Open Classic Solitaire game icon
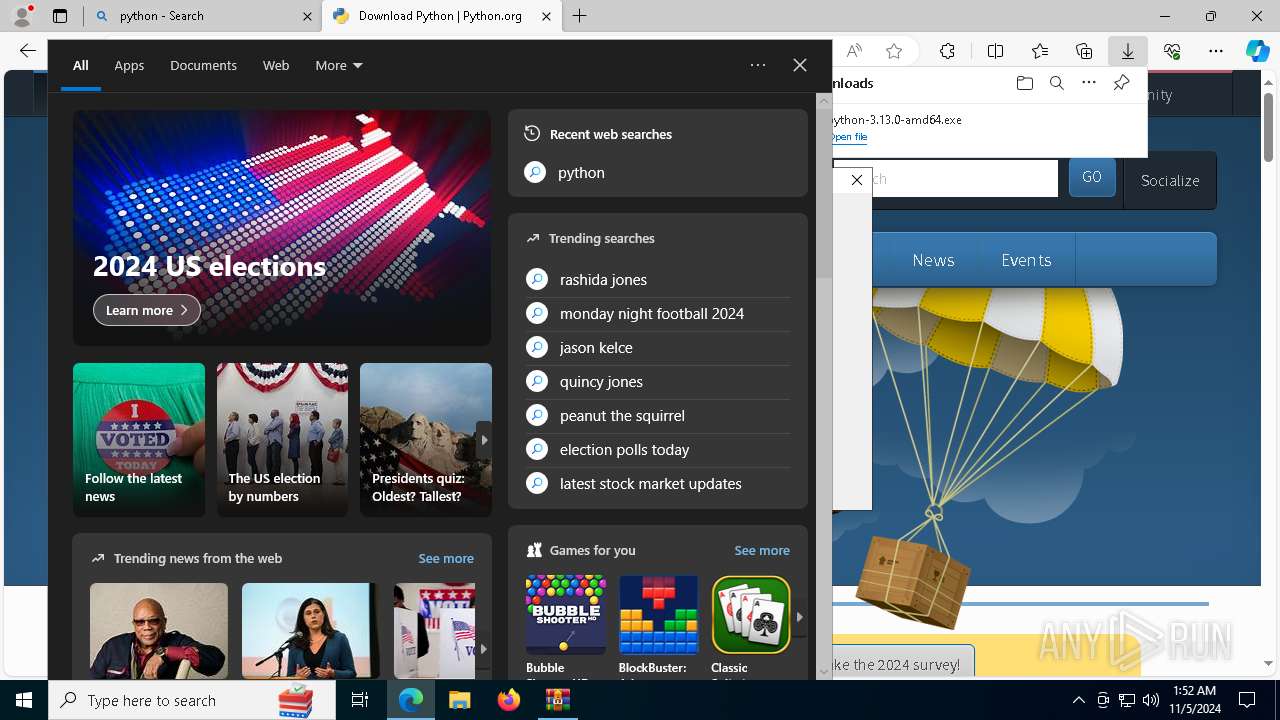The height and width of the screenshot is (720, 1280). pos(751,615)
